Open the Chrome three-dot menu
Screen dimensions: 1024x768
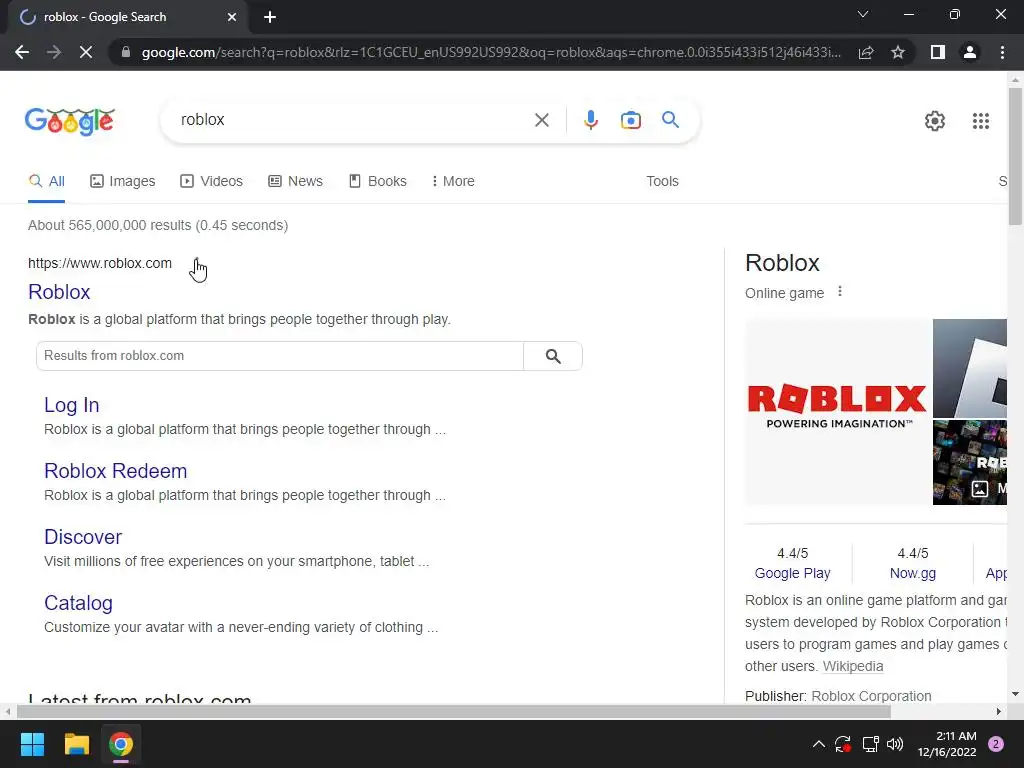point(1002,52)
